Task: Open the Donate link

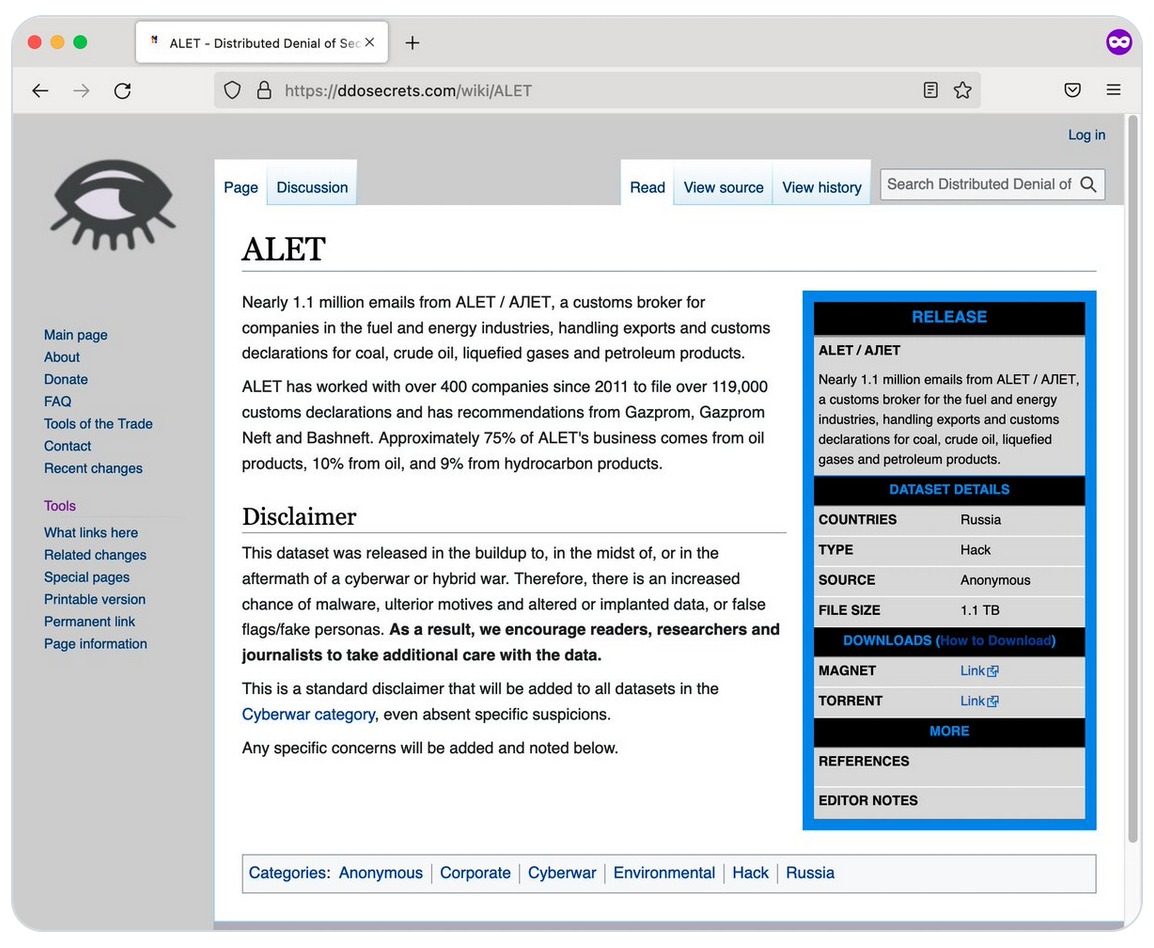Action: point(66,379)
